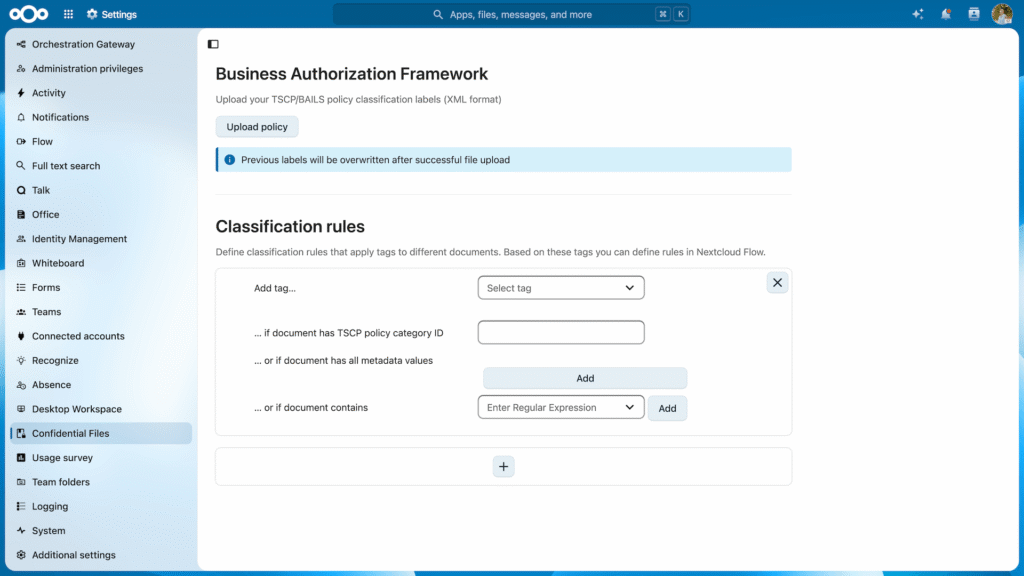This screenshot has width=1024, height=576.
Task: Click the Office document sidebar icon
Action: tap(21, 214)
